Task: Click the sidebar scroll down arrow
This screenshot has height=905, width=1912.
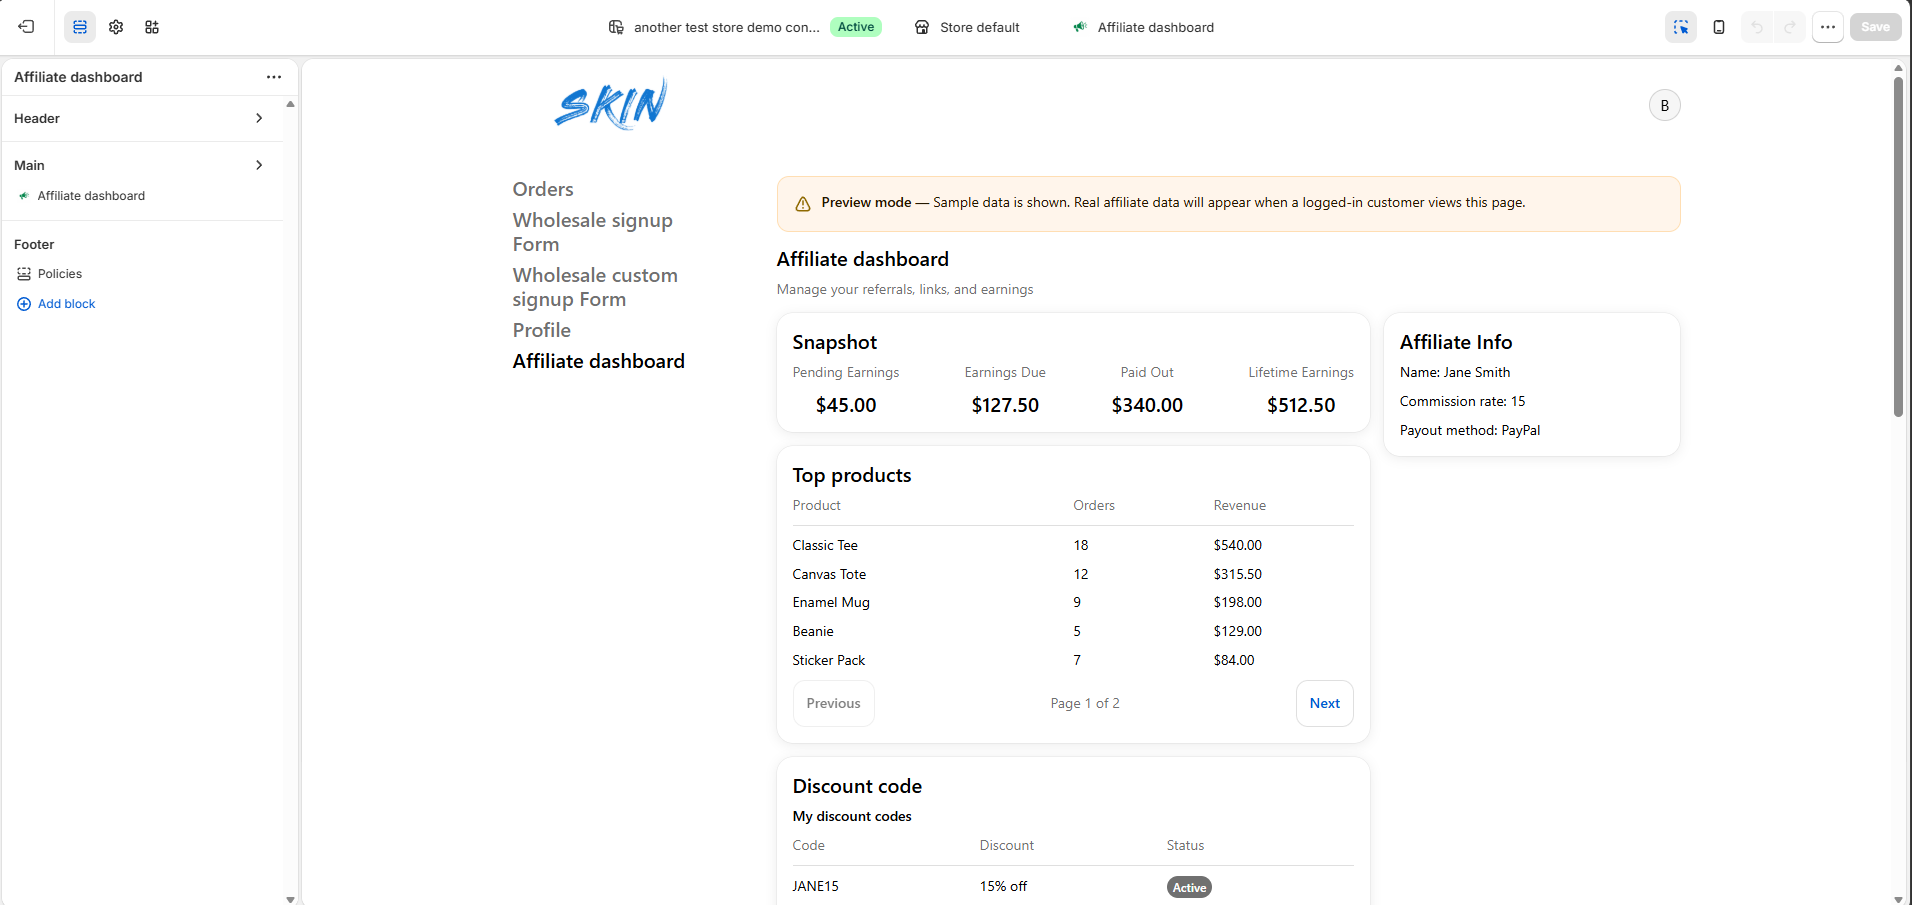Action: [x=290, y=899]
